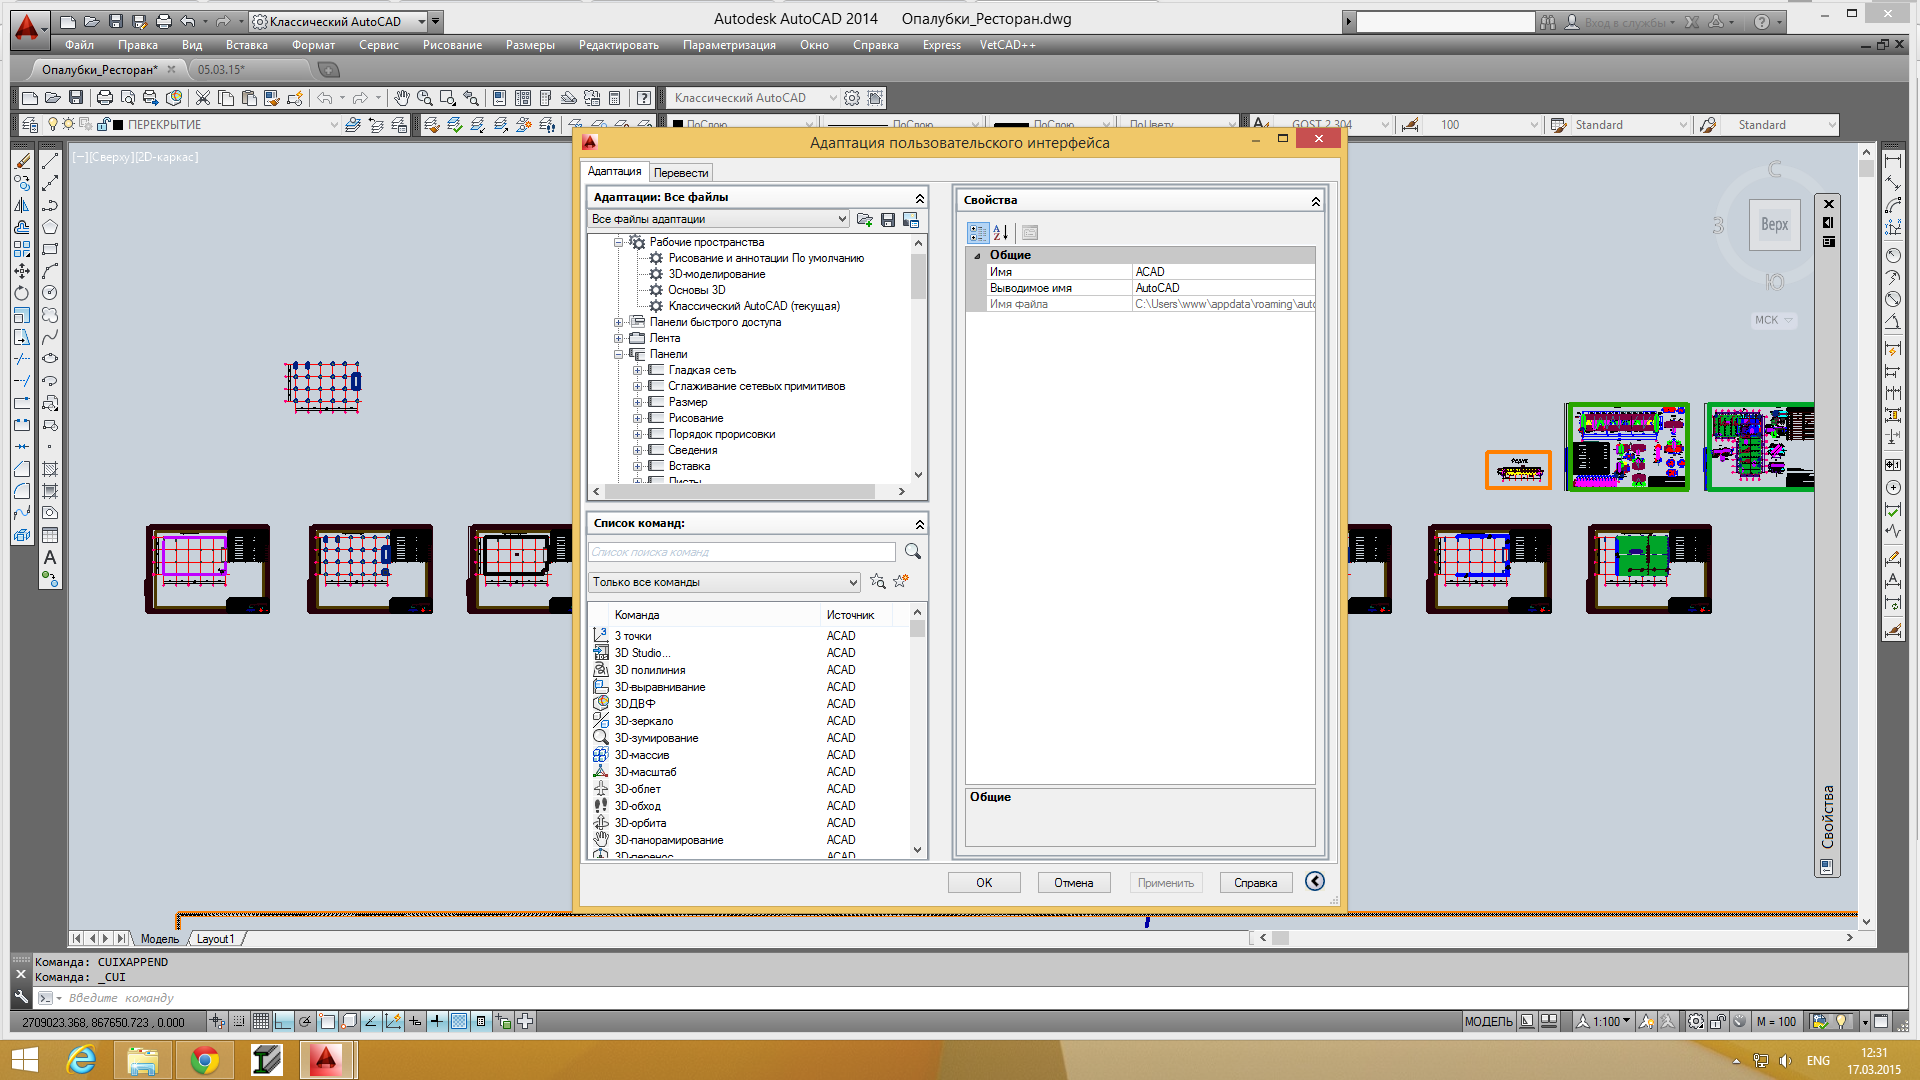Switch properties to categorized view

point(977,233)
